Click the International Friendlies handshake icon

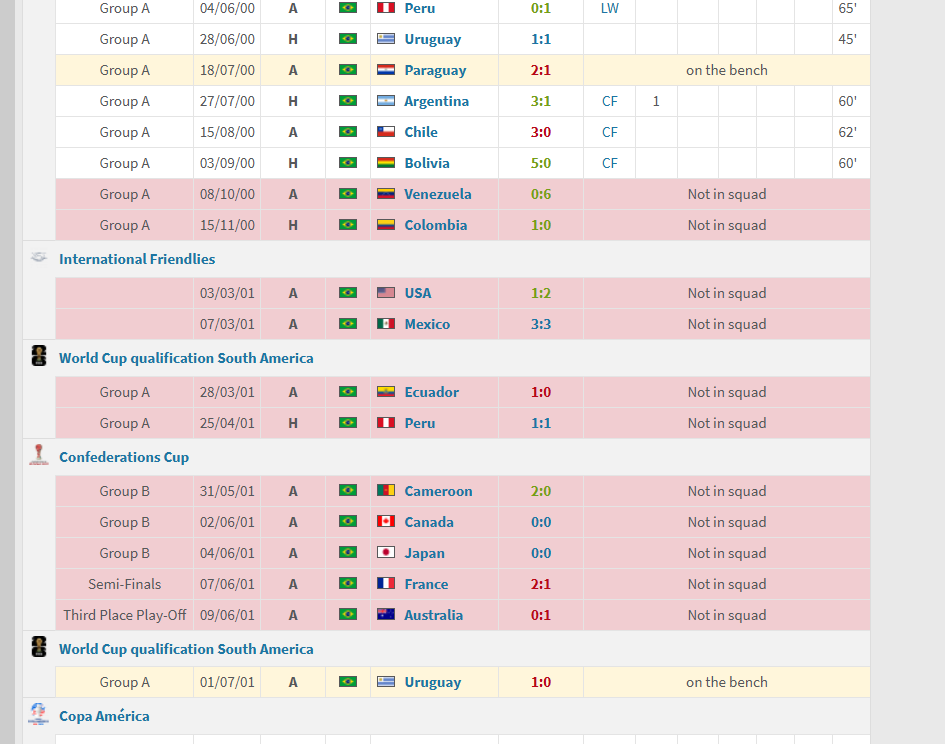(39, 257)
